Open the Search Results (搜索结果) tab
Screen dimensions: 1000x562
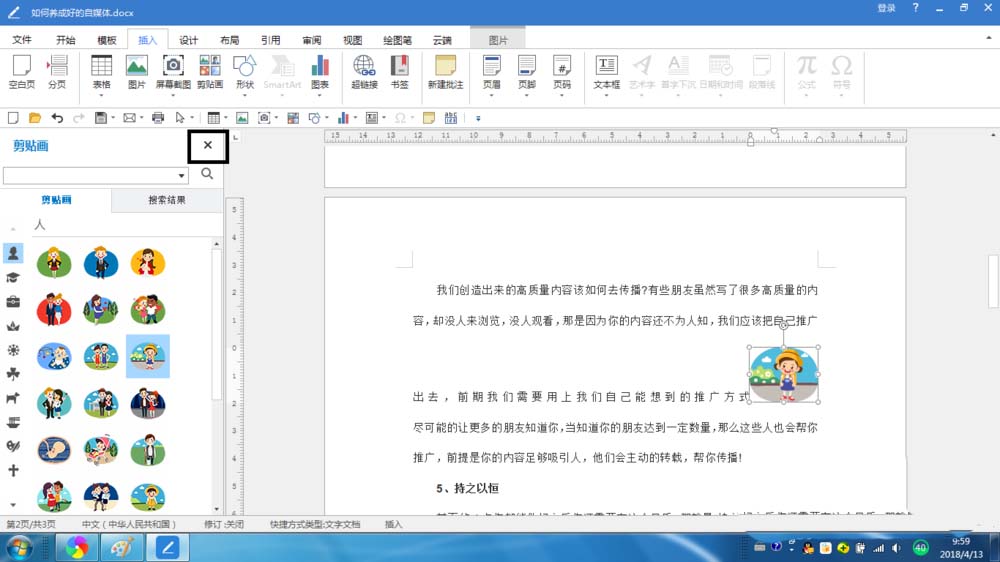(x=167, y=200)
